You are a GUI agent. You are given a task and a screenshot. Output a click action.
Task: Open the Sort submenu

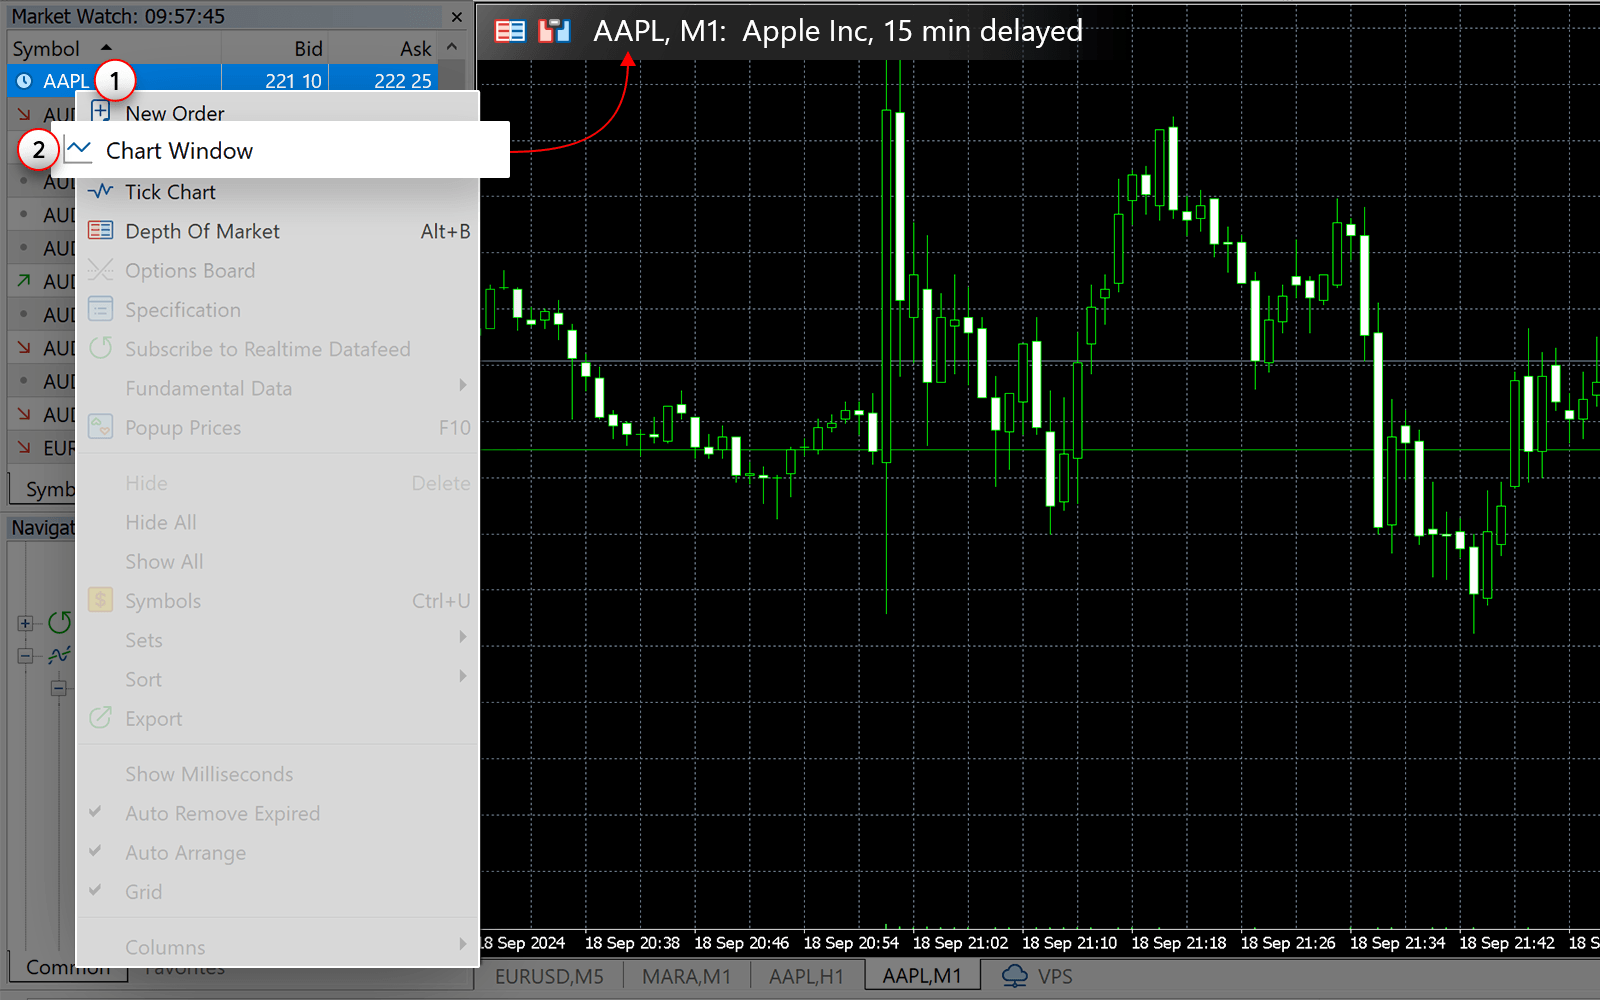tap(461, 676)
